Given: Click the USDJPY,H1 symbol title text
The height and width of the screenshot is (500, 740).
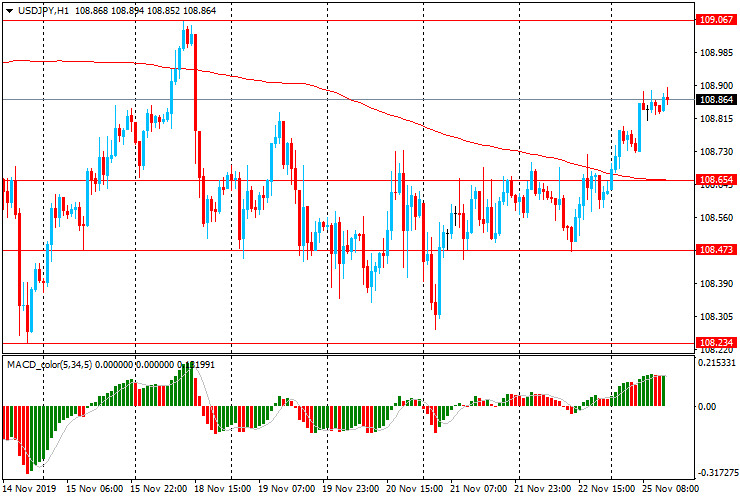Looking at the screenshot, I should [x=43, y=10].
